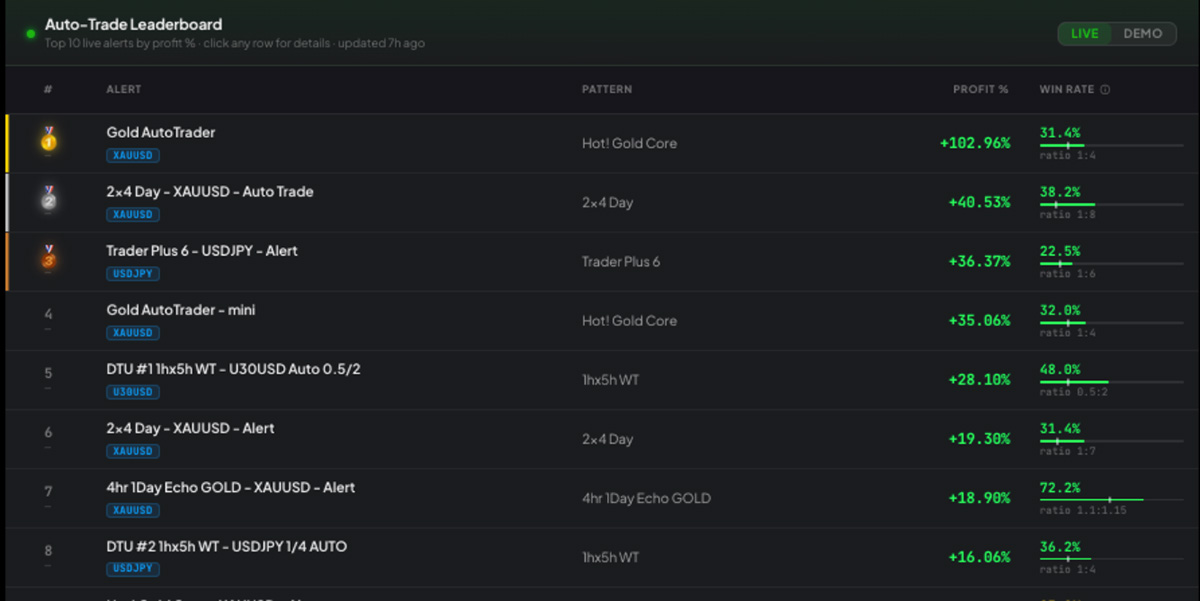Select the USDJPY tag under Trader Plus 6

[x=133, y=274]
